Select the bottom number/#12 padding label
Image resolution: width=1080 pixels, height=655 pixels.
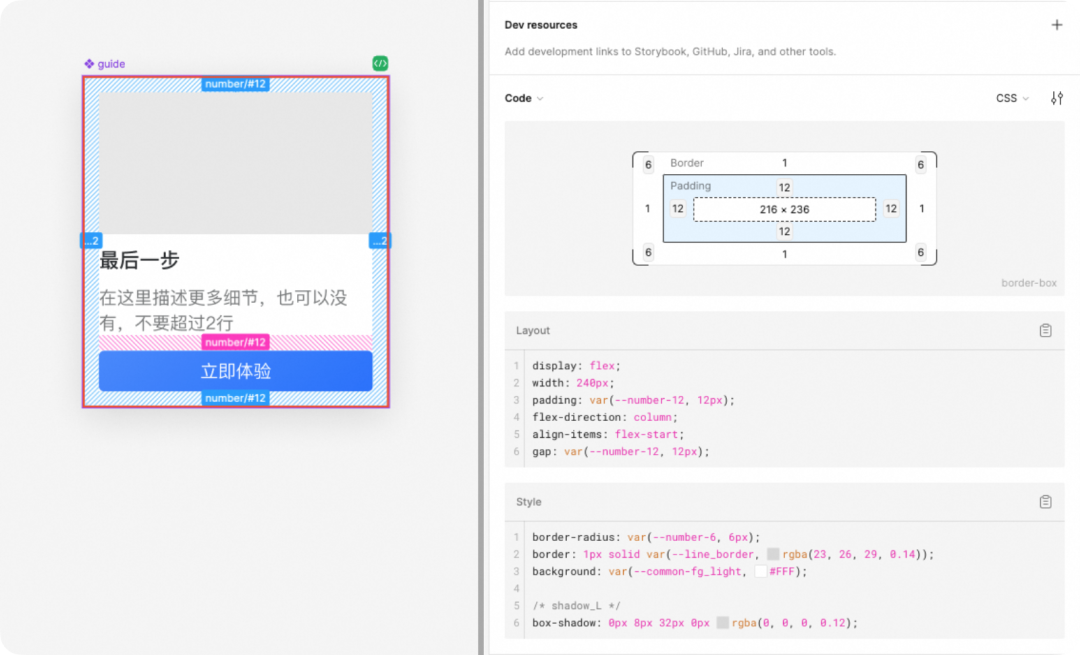coord(236,398)
